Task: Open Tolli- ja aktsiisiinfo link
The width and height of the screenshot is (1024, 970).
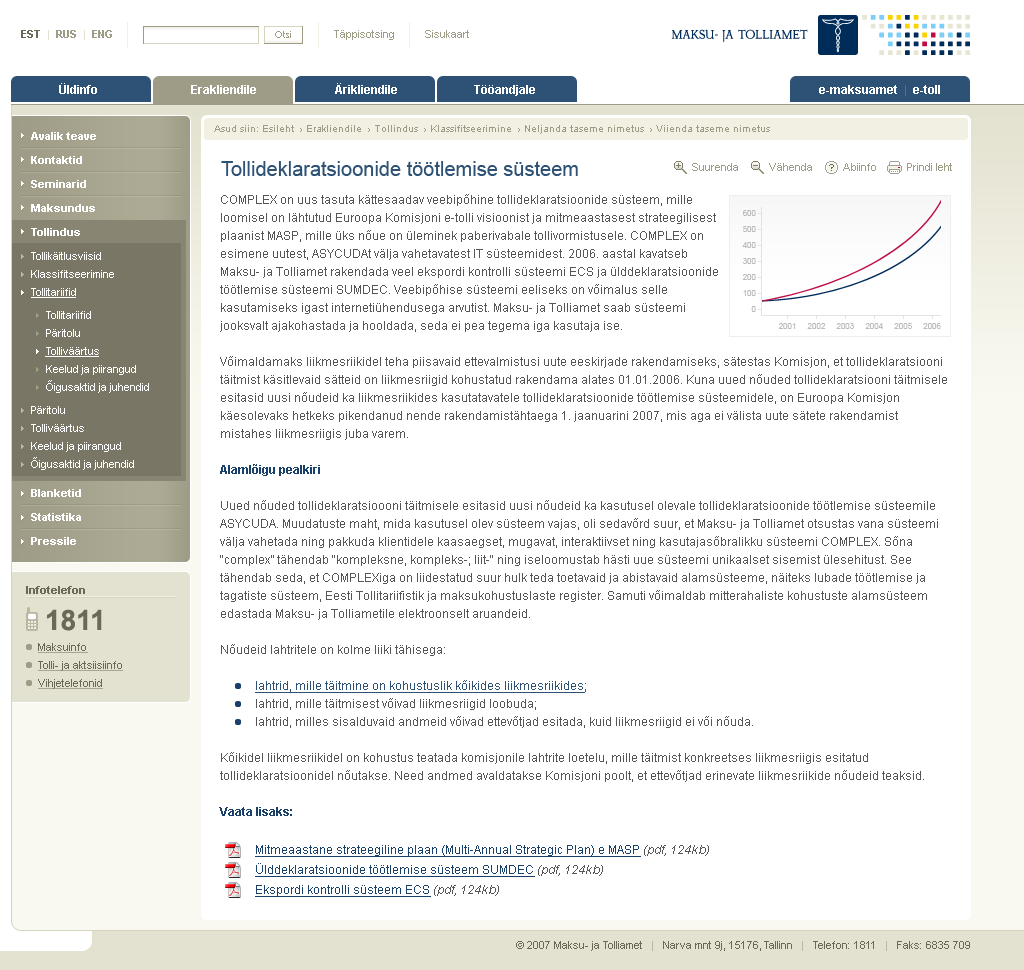Action: click(x=80, y=666)
